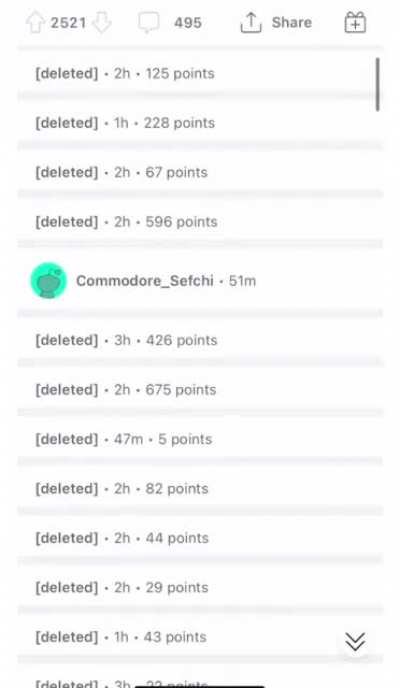Expand the deleted comment with 82 points

(200, 488)
